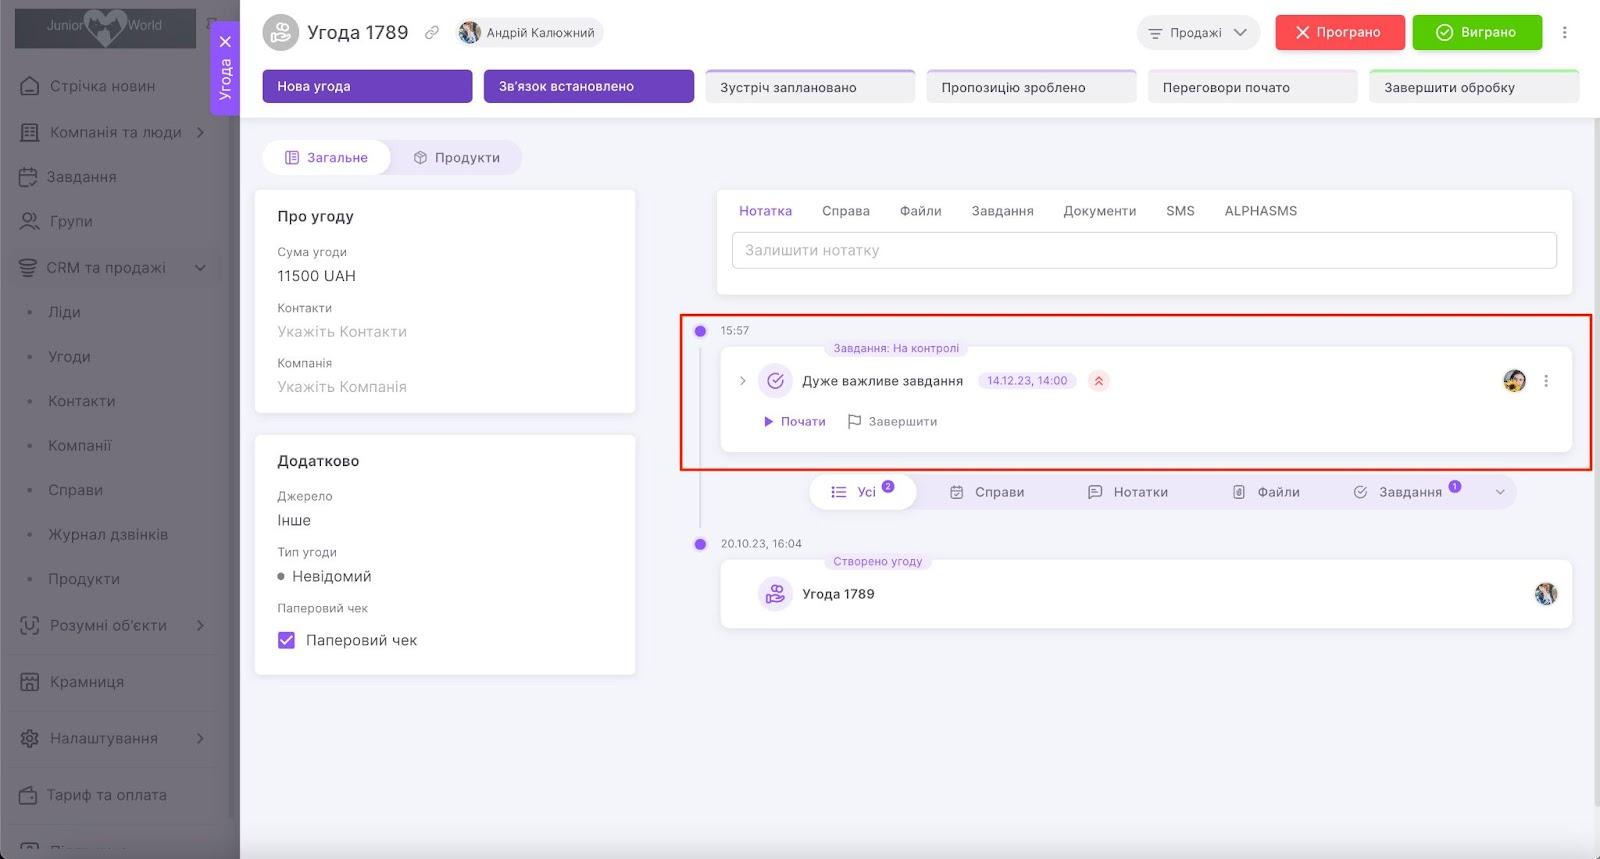Open the task card's three-dot options menu
The height and width of the screenshot is (859, 1600).
click(1546, 381)
